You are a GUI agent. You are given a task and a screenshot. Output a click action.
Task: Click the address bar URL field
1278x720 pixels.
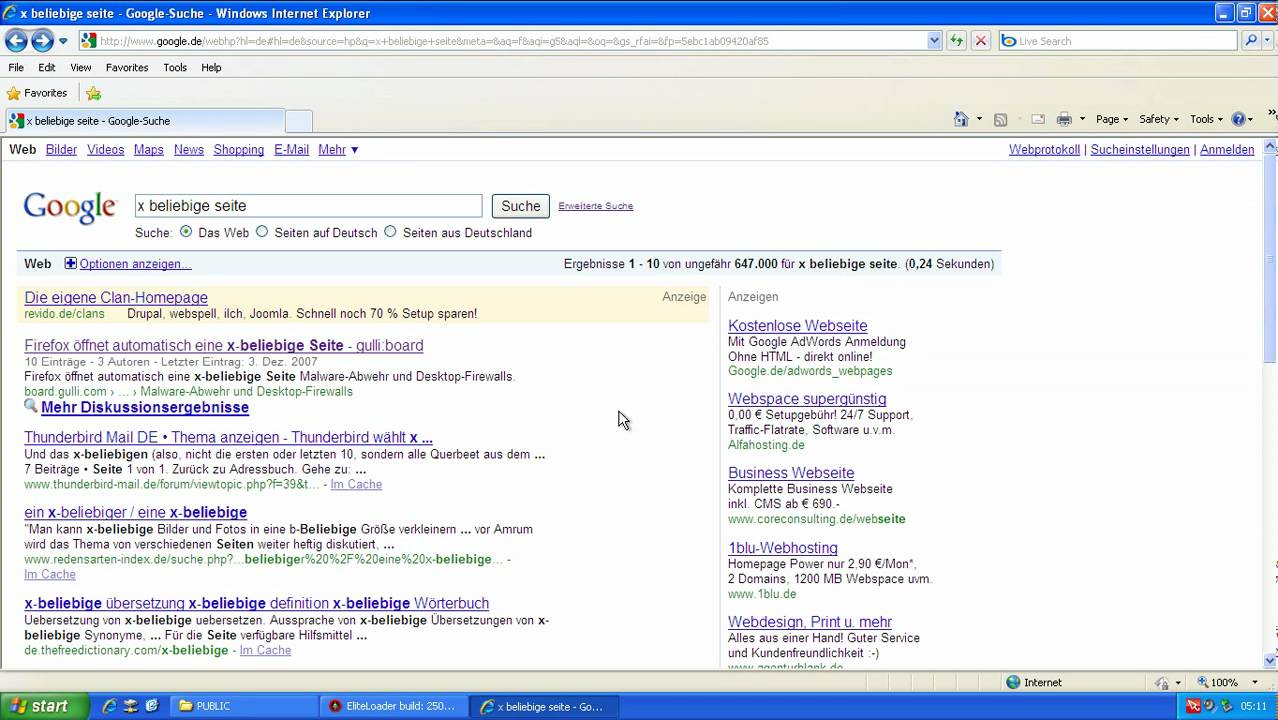coord(510,41)
